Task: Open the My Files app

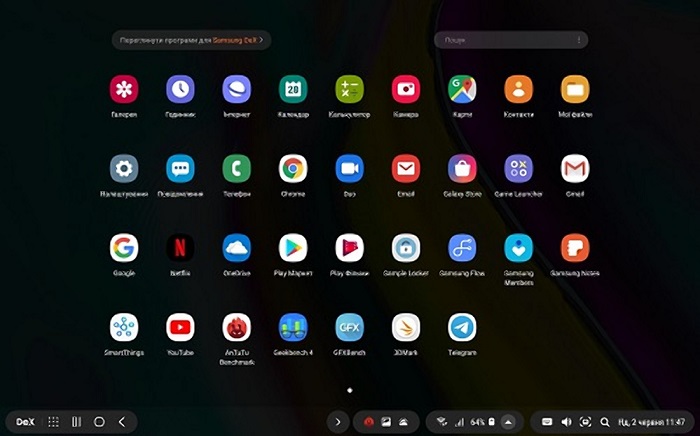Action: pos(575,89)
